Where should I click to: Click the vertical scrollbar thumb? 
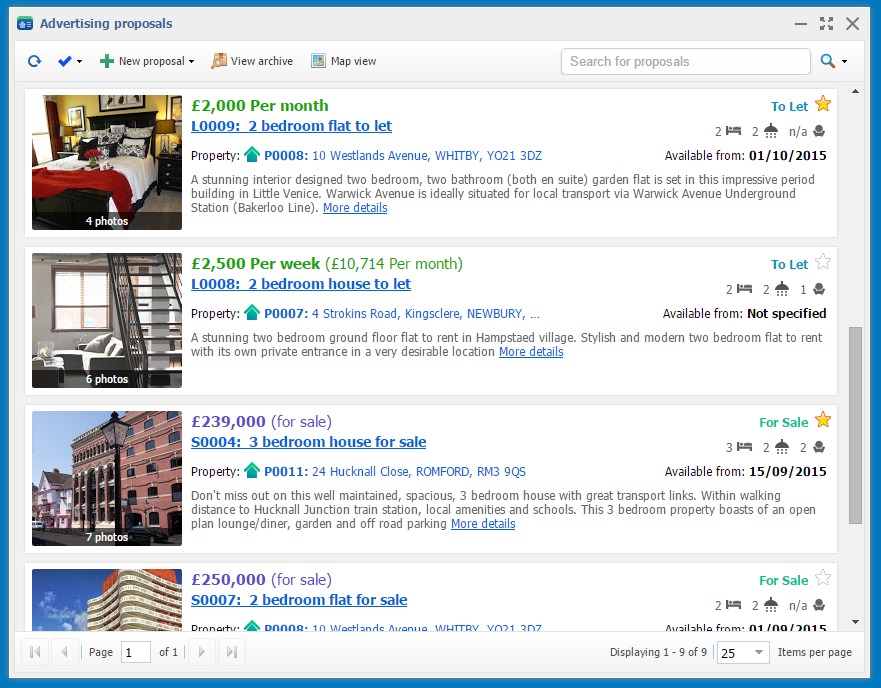click(x=855, y=425)
